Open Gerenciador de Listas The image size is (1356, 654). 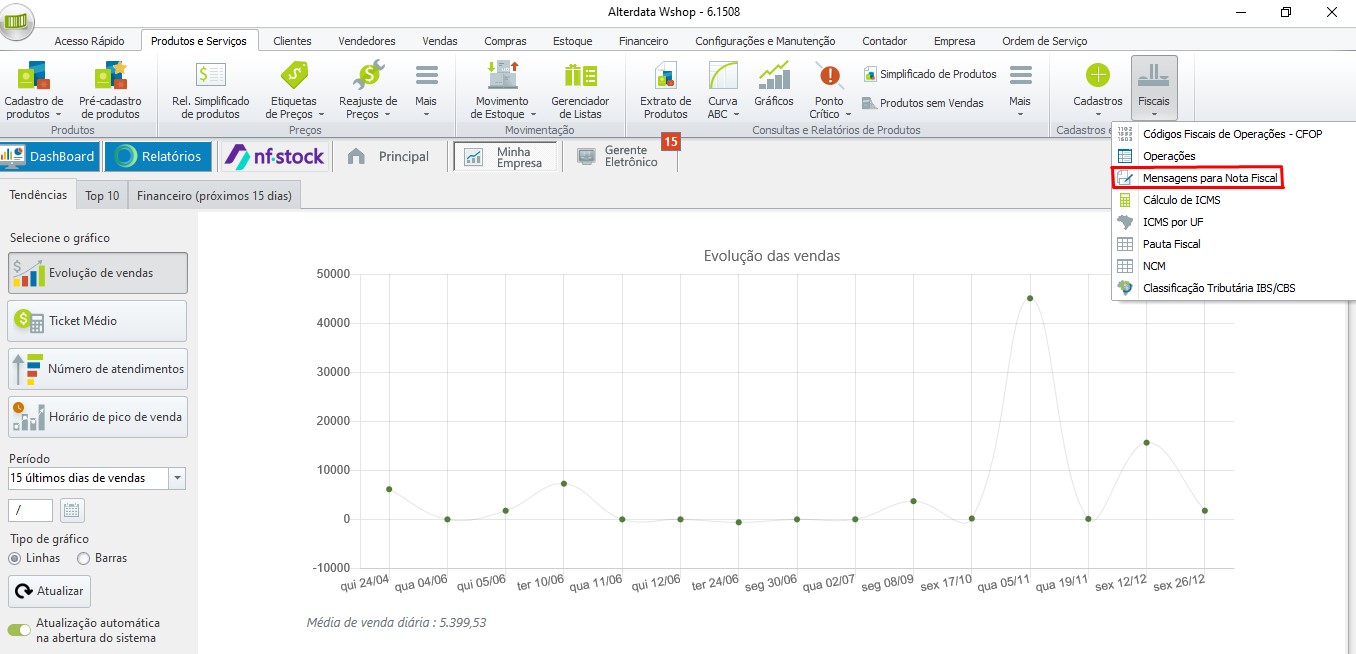pyautogui.click(x=580, y=90)
